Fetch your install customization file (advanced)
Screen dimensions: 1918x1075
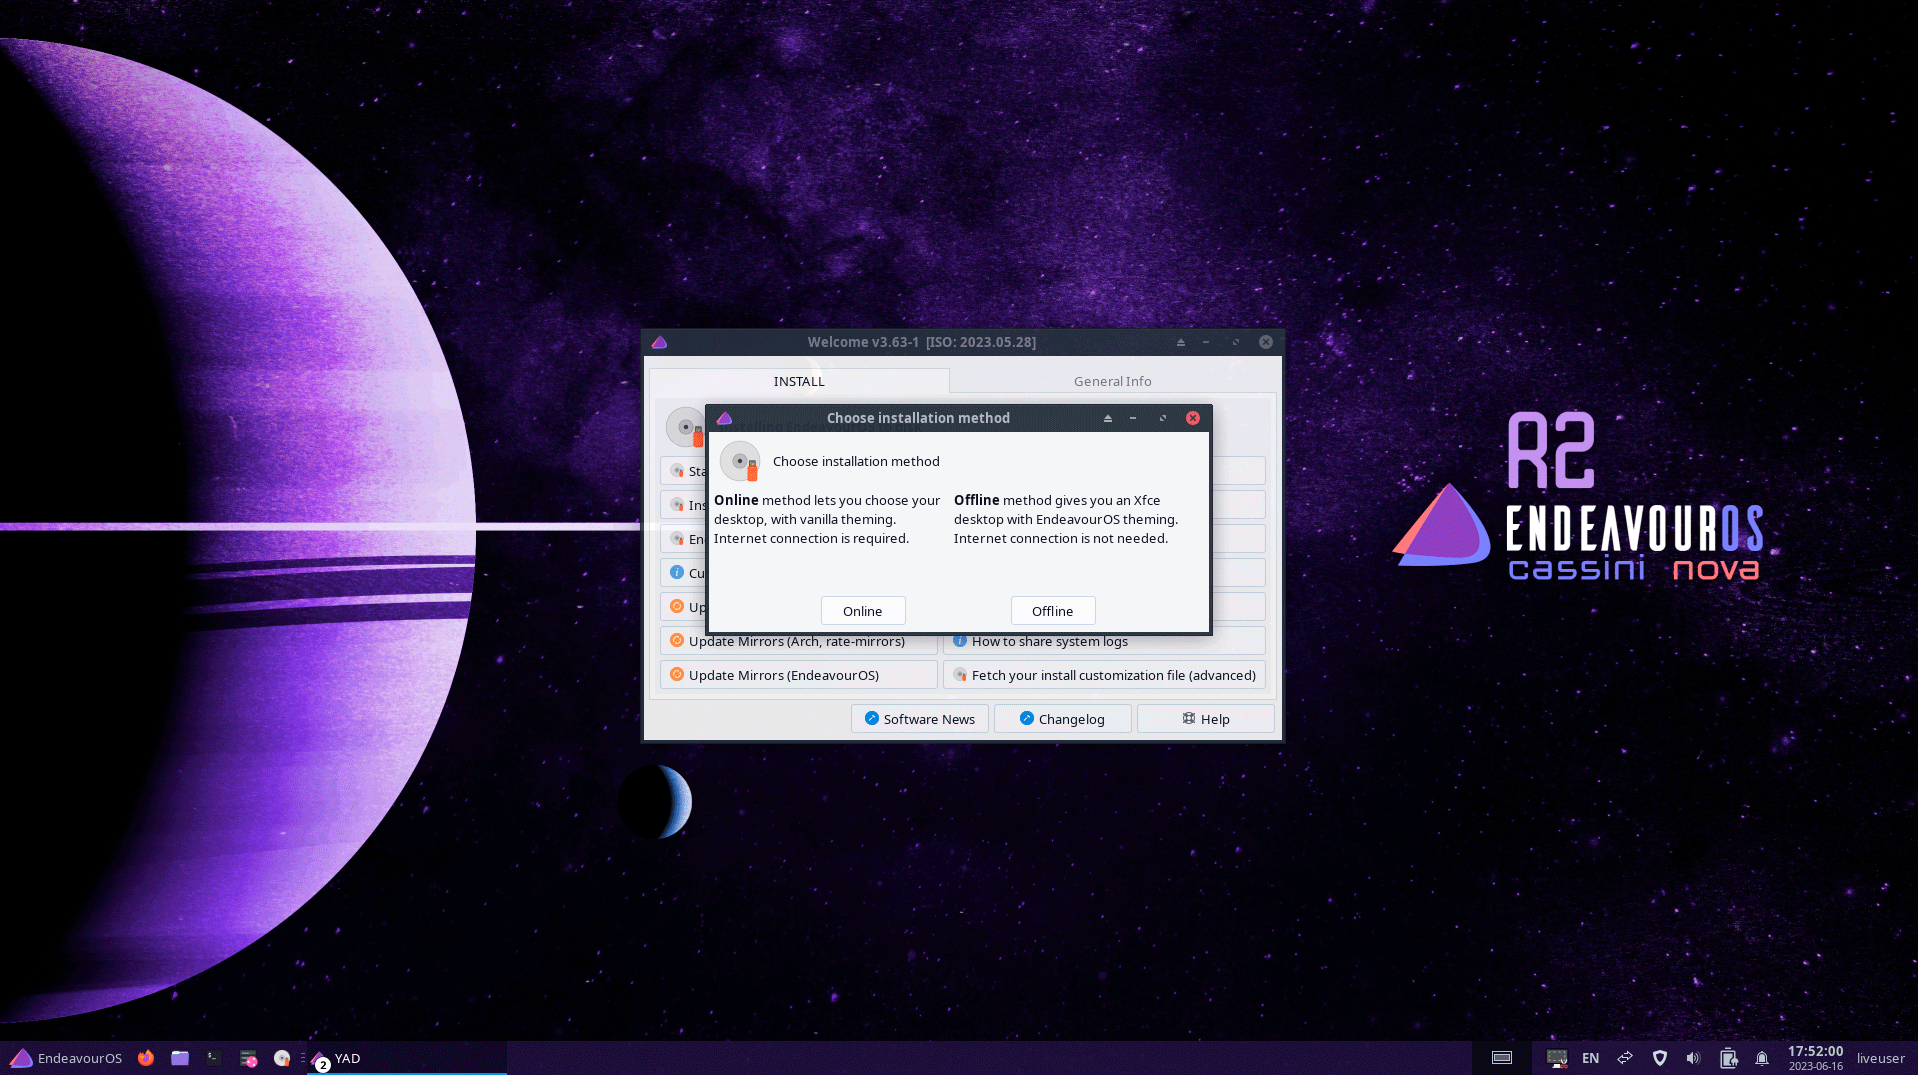[x=1104, y=675]
